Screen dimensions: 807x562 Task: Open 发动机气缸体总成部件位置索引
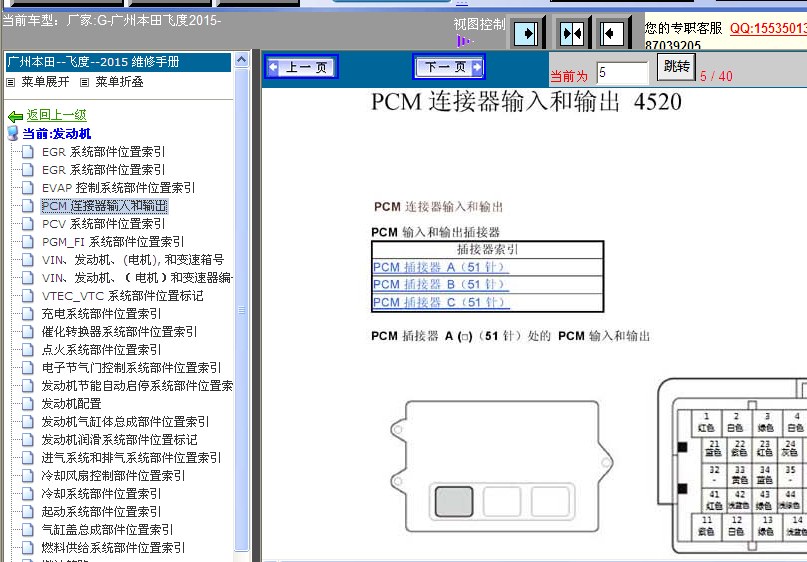tap(126, 422)
